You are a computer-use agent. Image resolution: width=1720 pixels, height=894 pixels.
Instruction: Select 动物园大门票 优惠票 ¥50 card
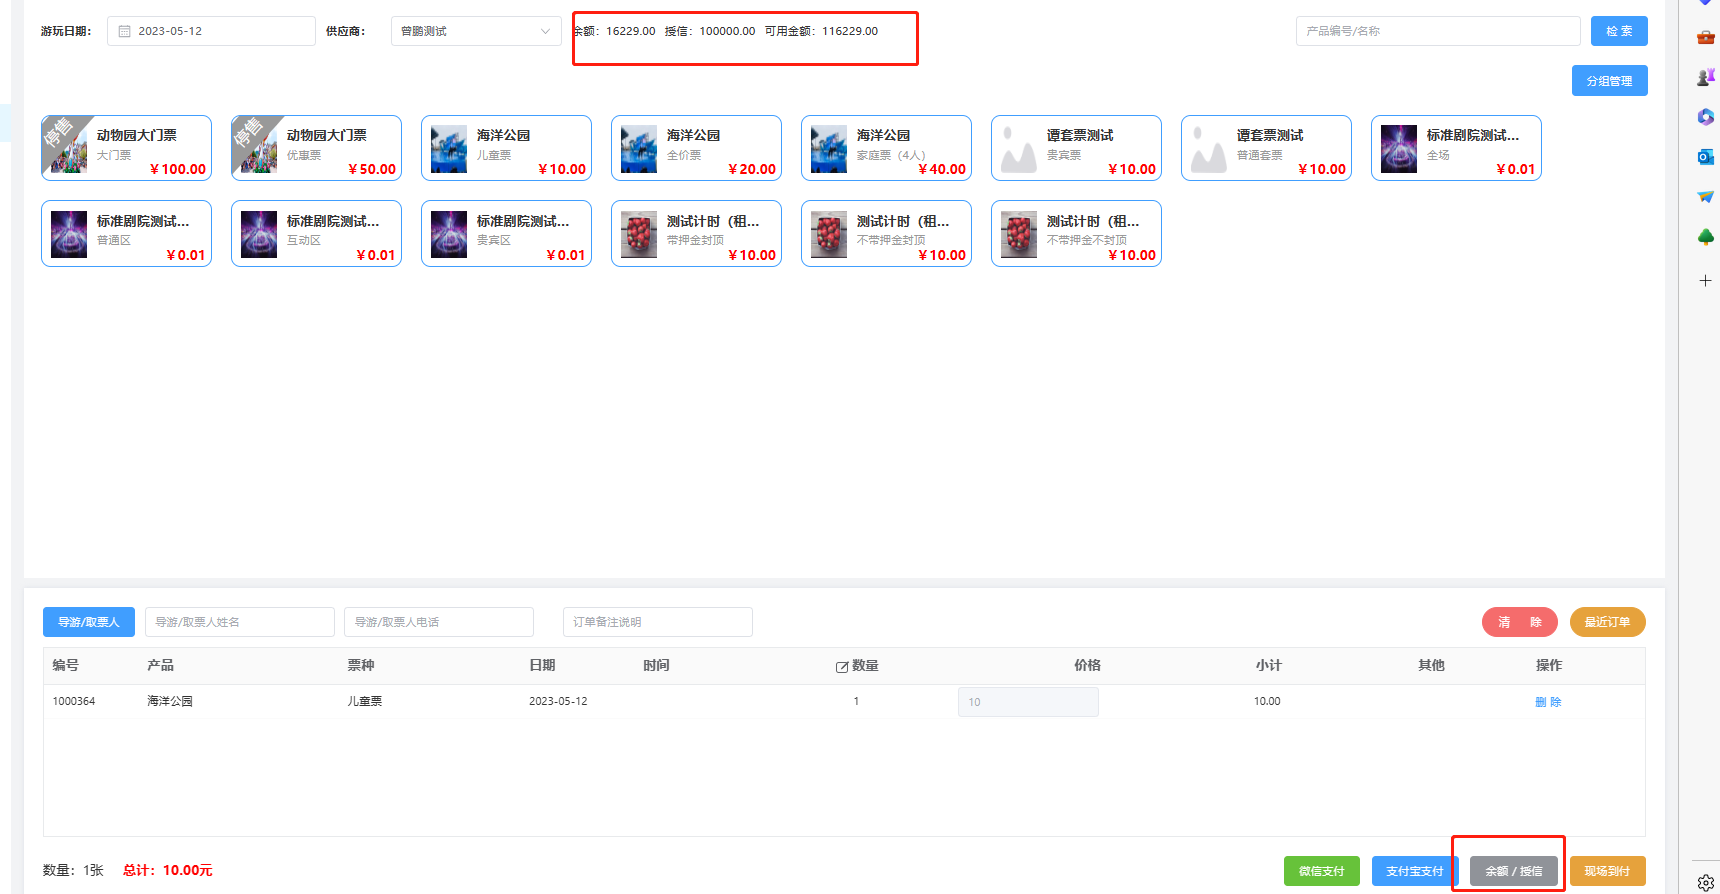pyautogui.click(x=316, y=148)
